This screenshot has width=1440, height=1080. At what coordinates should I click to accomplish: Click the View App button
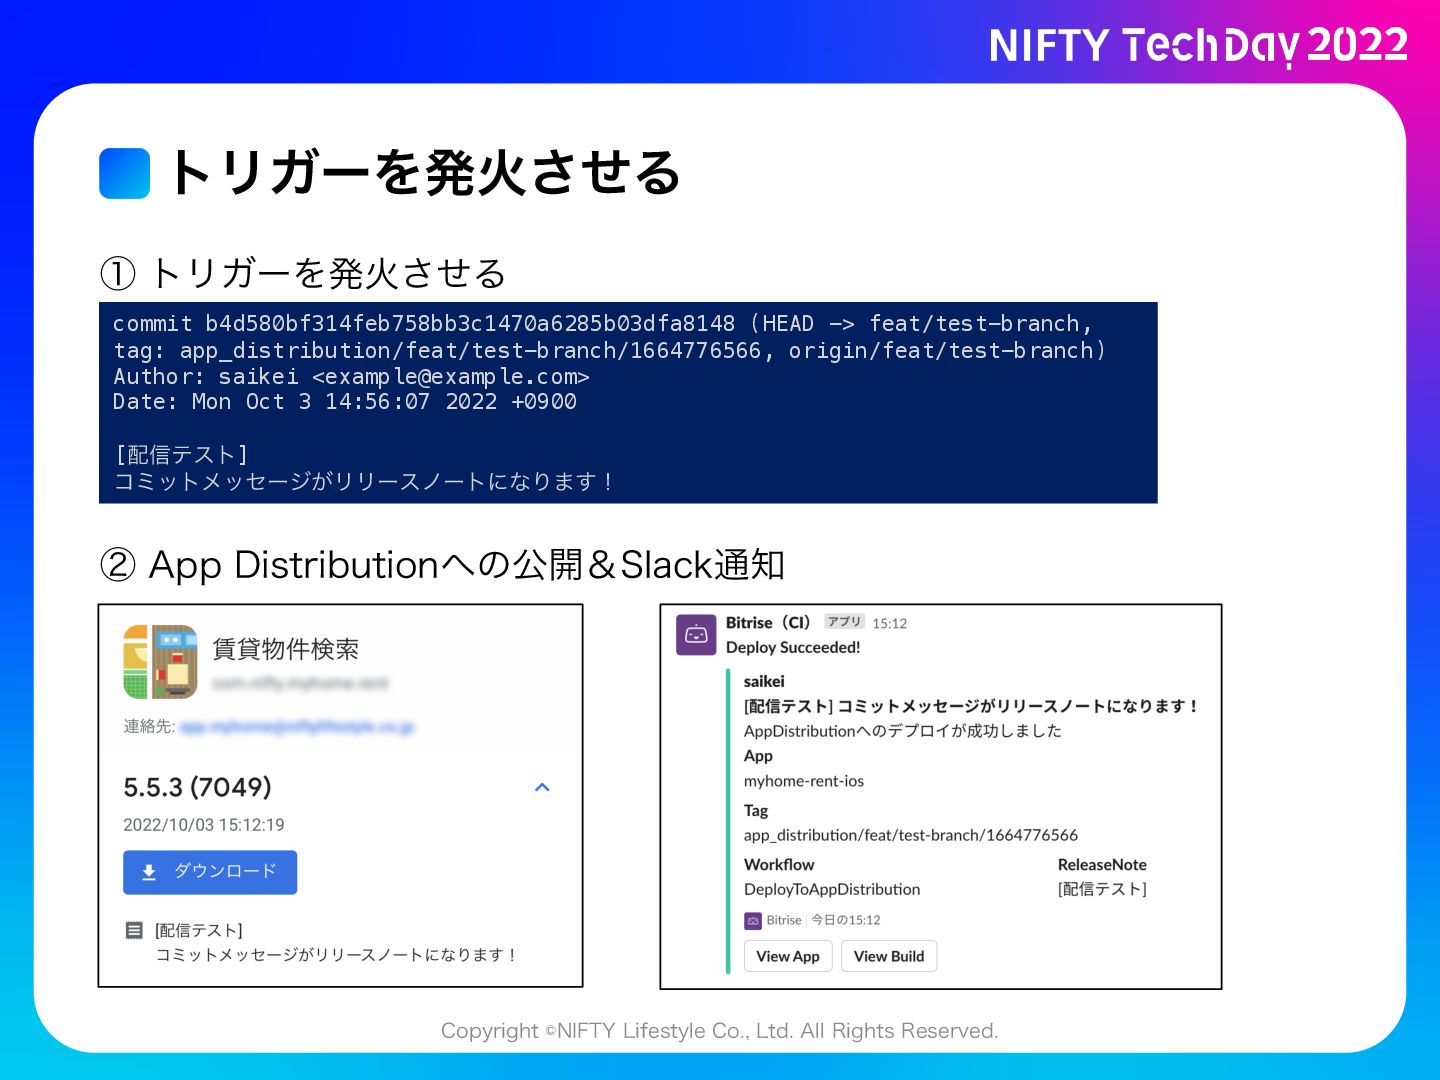[x=788, y=956]
